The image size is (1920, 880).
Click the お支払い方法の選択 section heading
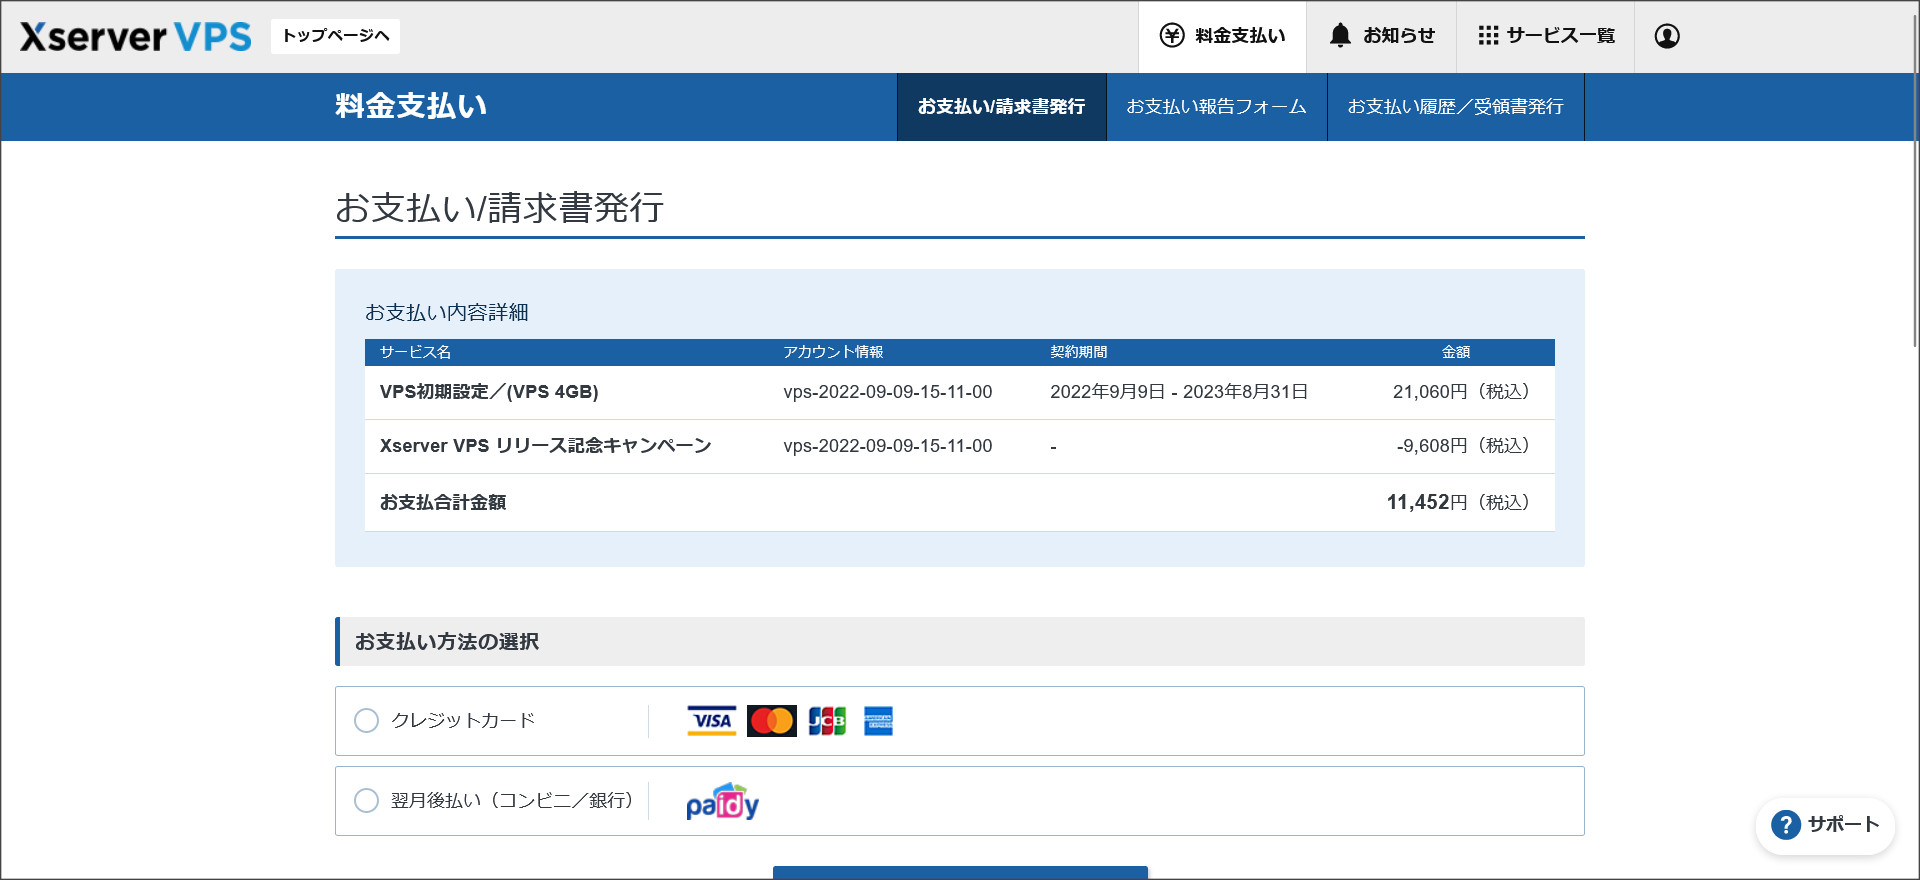point(447,642)
